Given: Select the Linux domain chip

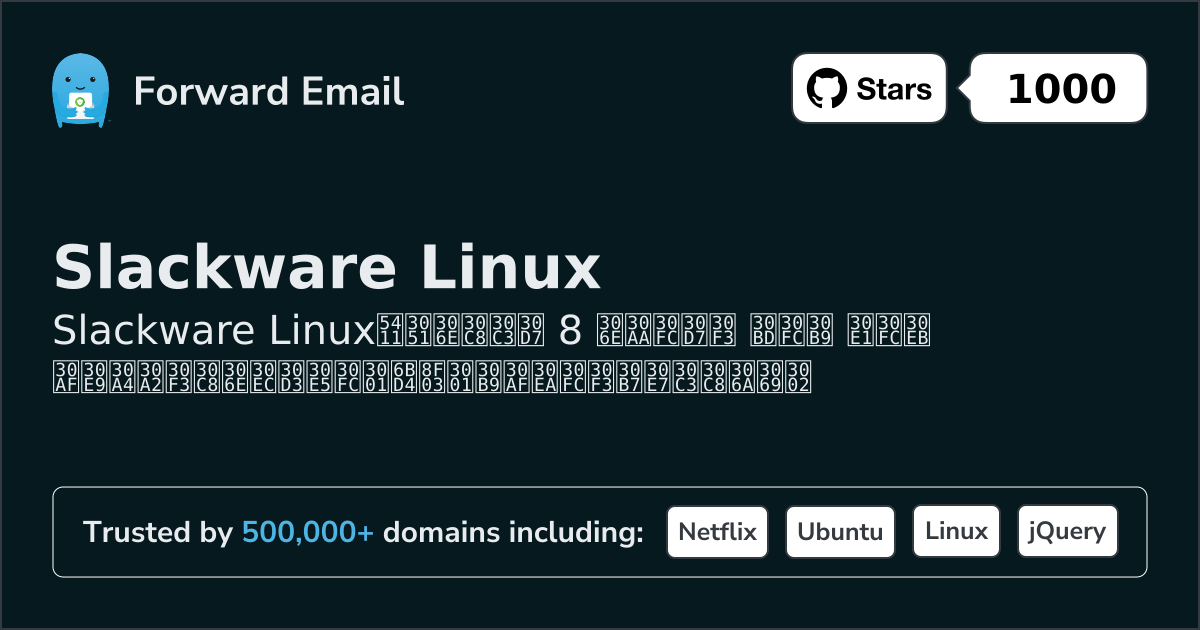Looking at the screenshot, I should point(956,530).
